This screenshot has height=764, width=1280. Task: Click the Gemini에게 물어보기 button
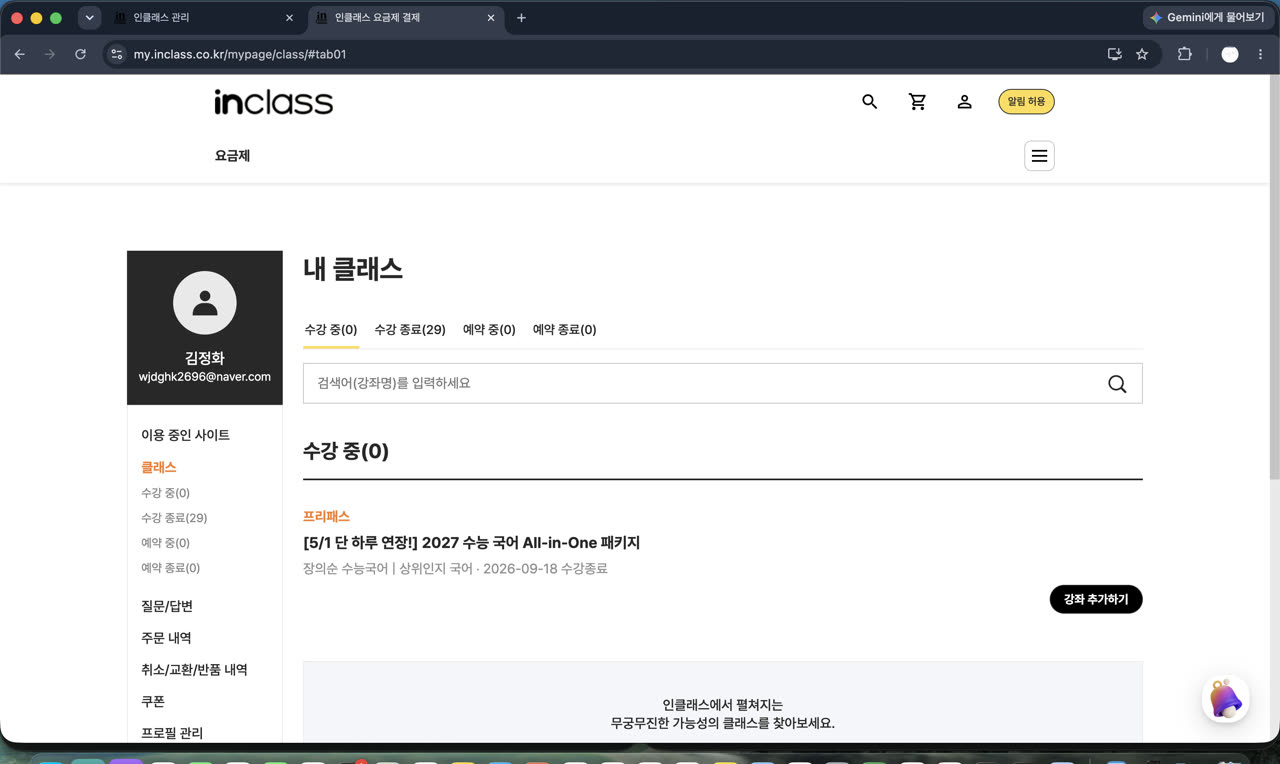click(x=1208, y=18)
